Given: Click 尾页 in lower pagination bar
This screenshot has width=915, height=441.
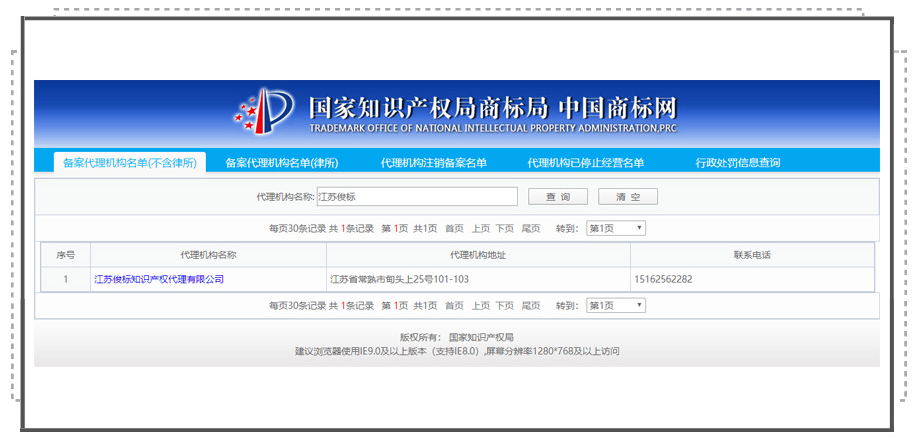Looking at the screenshot, I should (x=530, y=305).
